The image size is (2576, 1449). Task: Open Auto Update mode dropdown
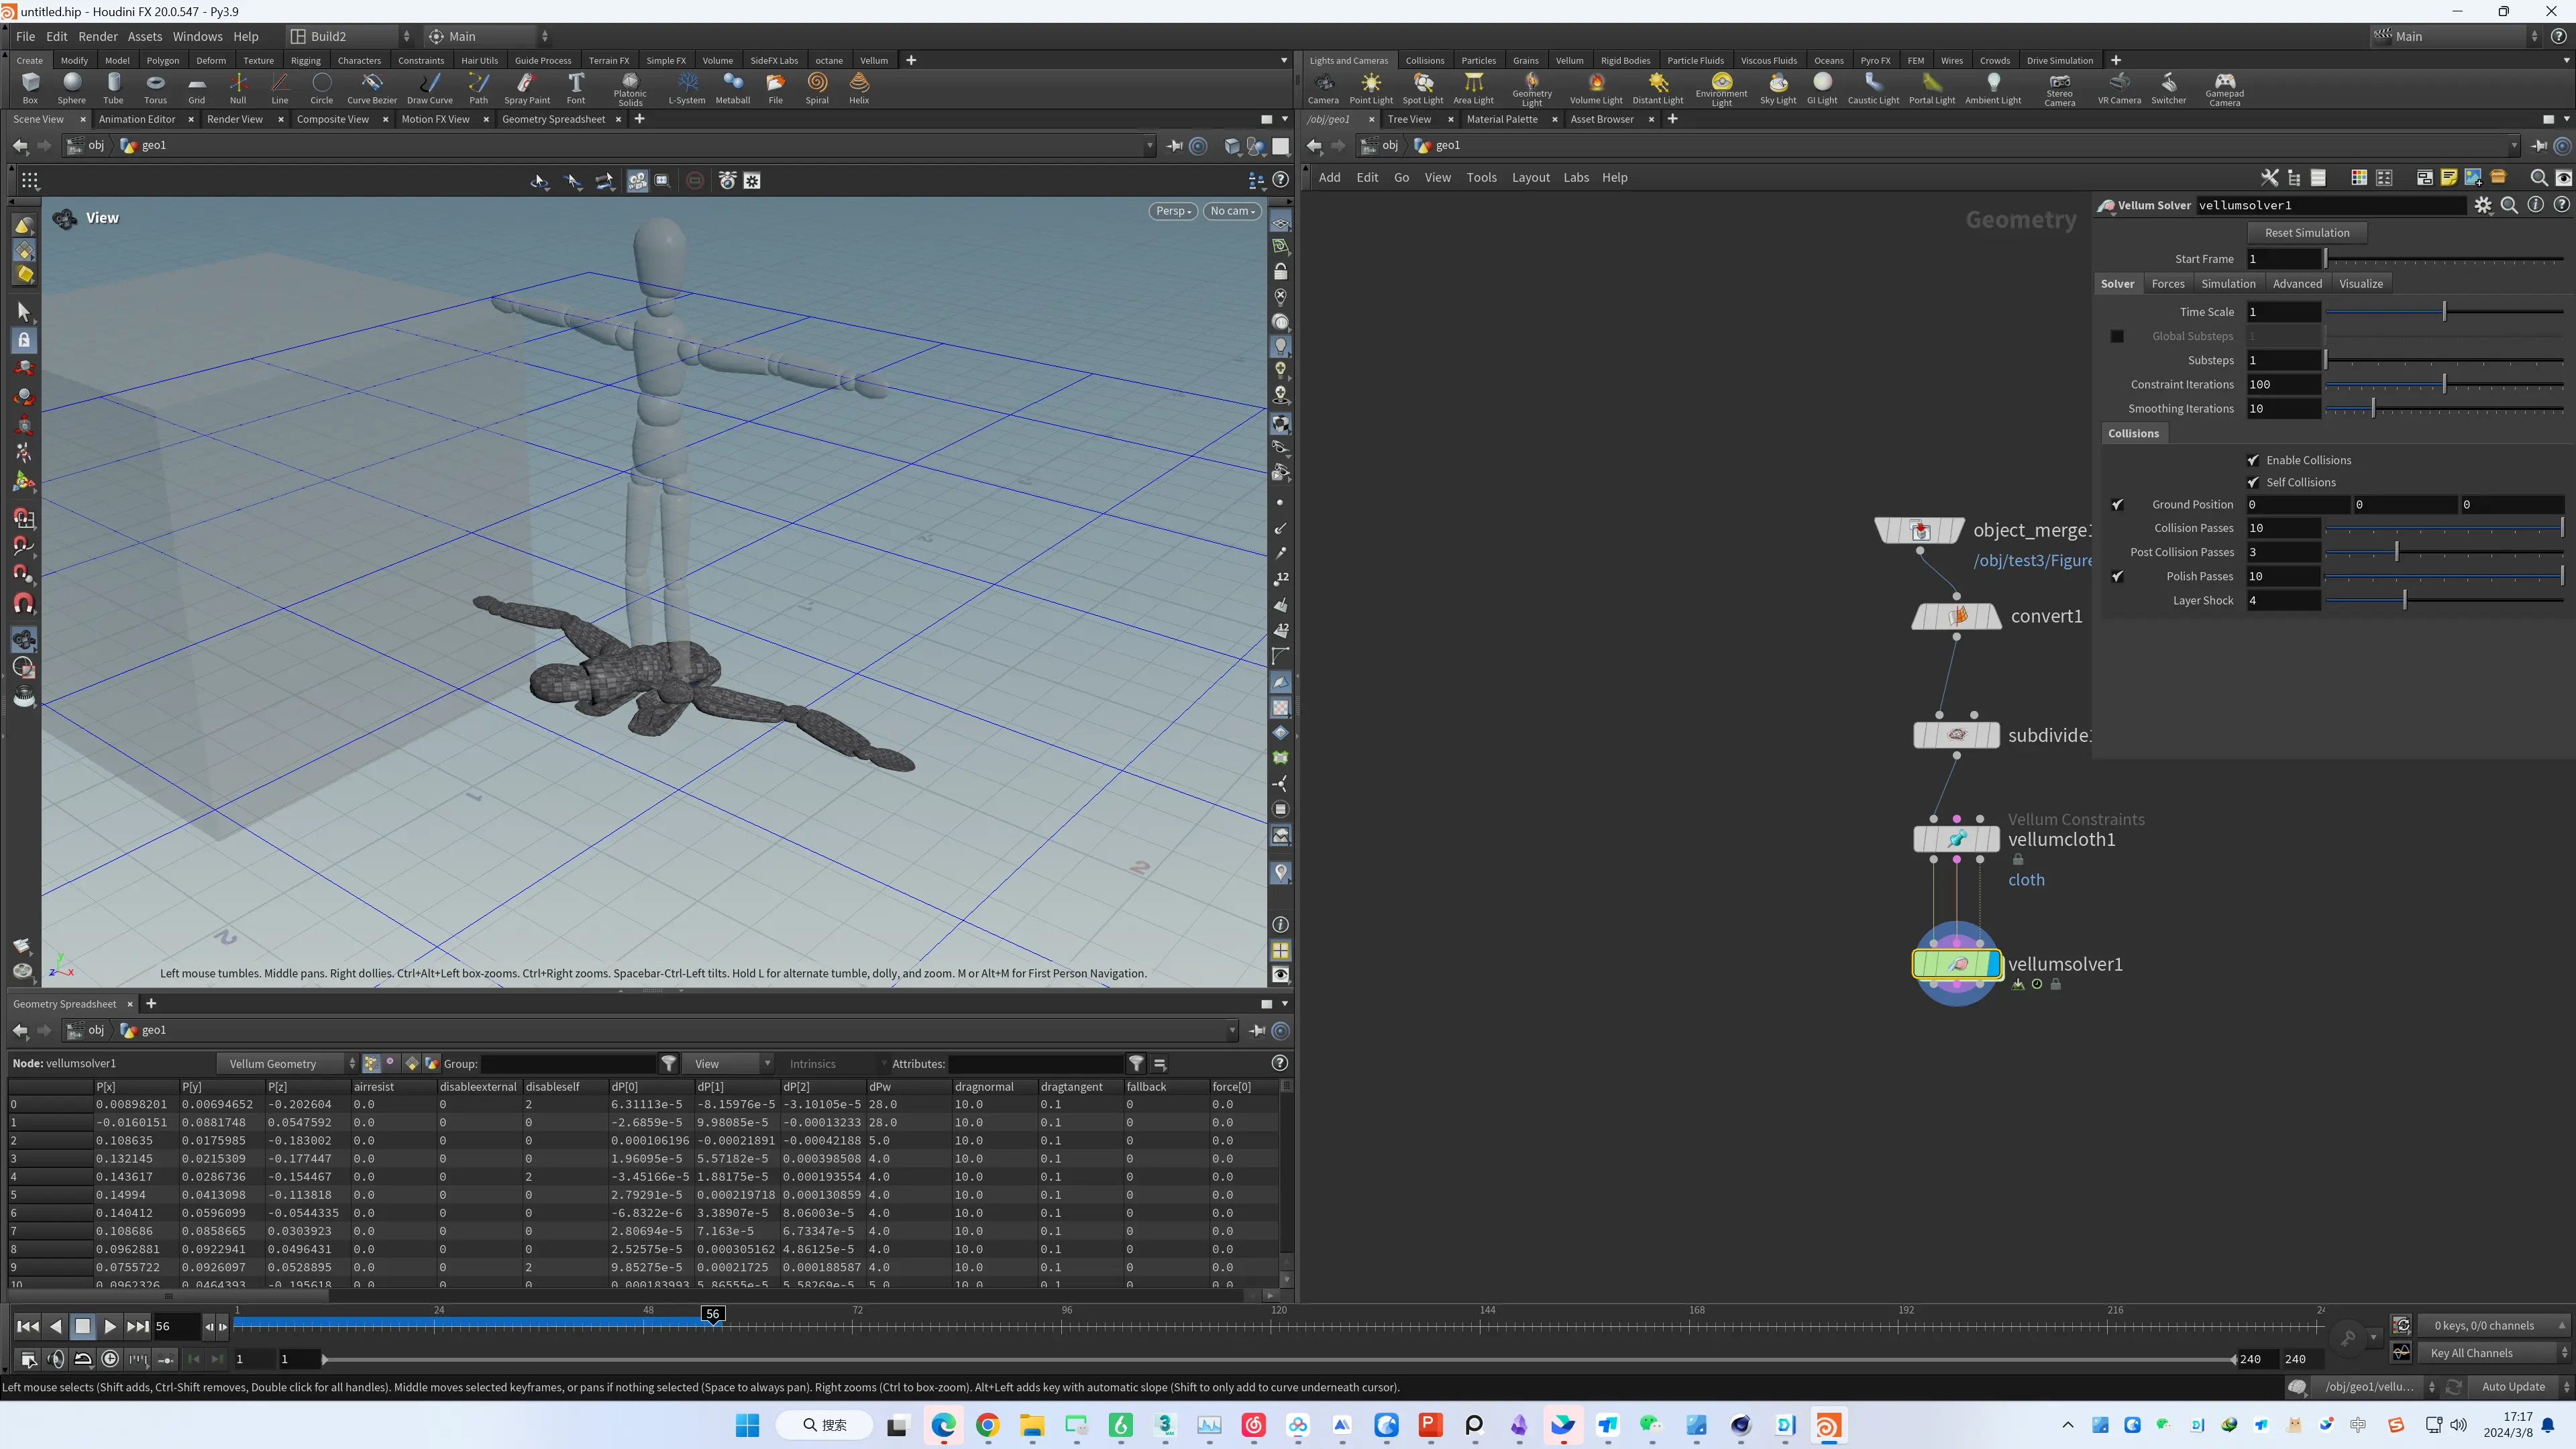point(2521,1387)
